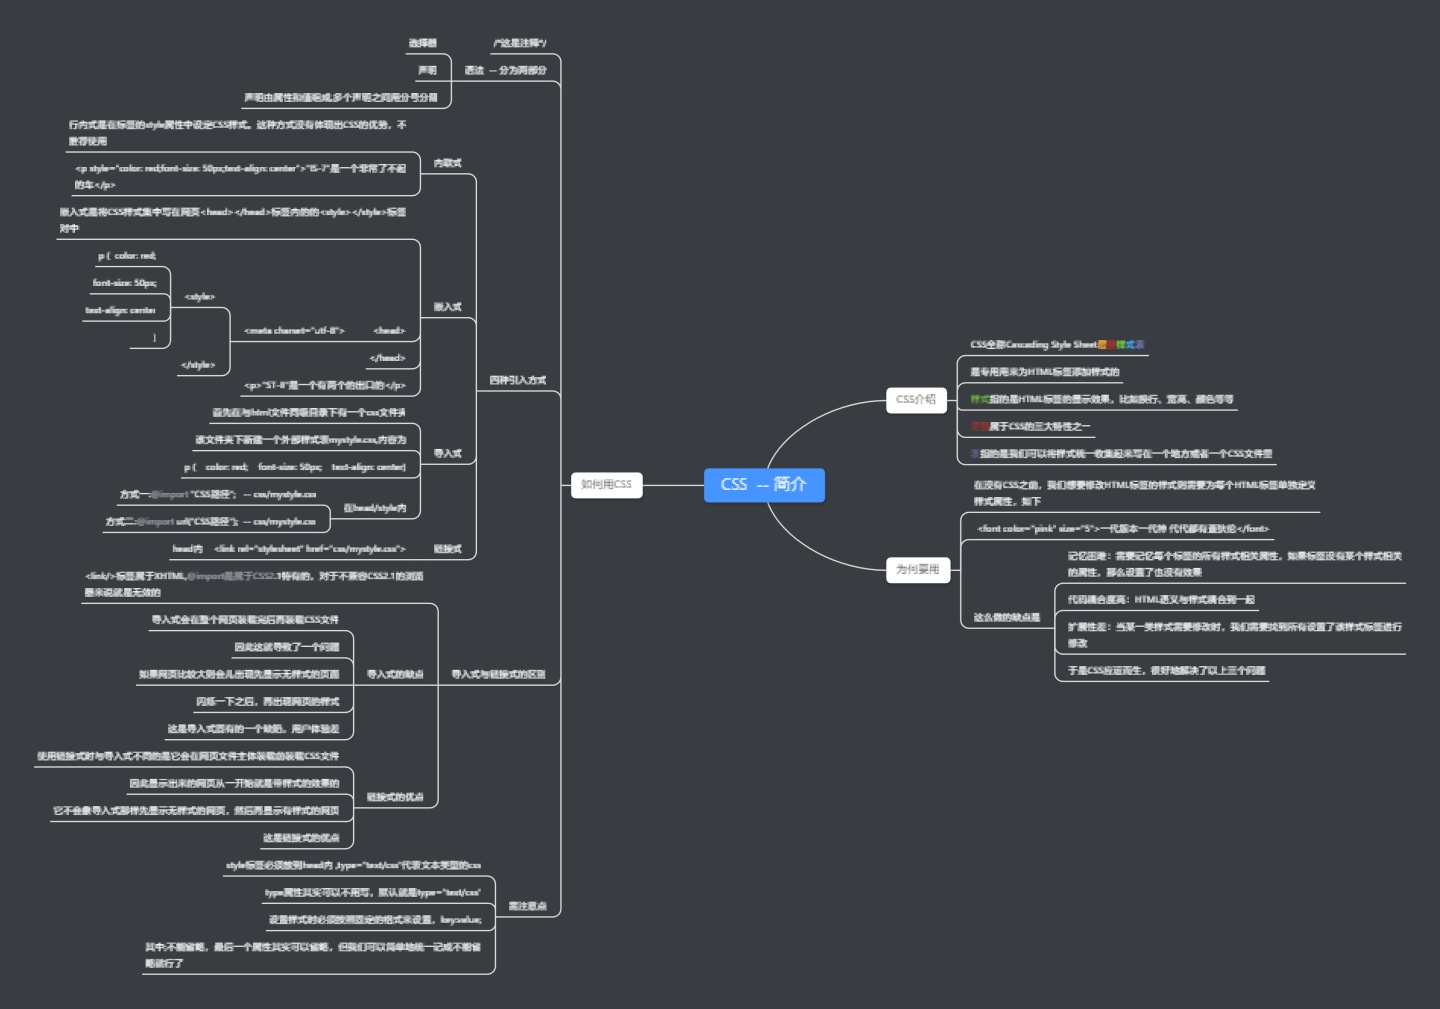The height and width of the screenshot is (1009, 1440).
Task: Click the '需注意点' branch label
Action: [x=527, y=906]
